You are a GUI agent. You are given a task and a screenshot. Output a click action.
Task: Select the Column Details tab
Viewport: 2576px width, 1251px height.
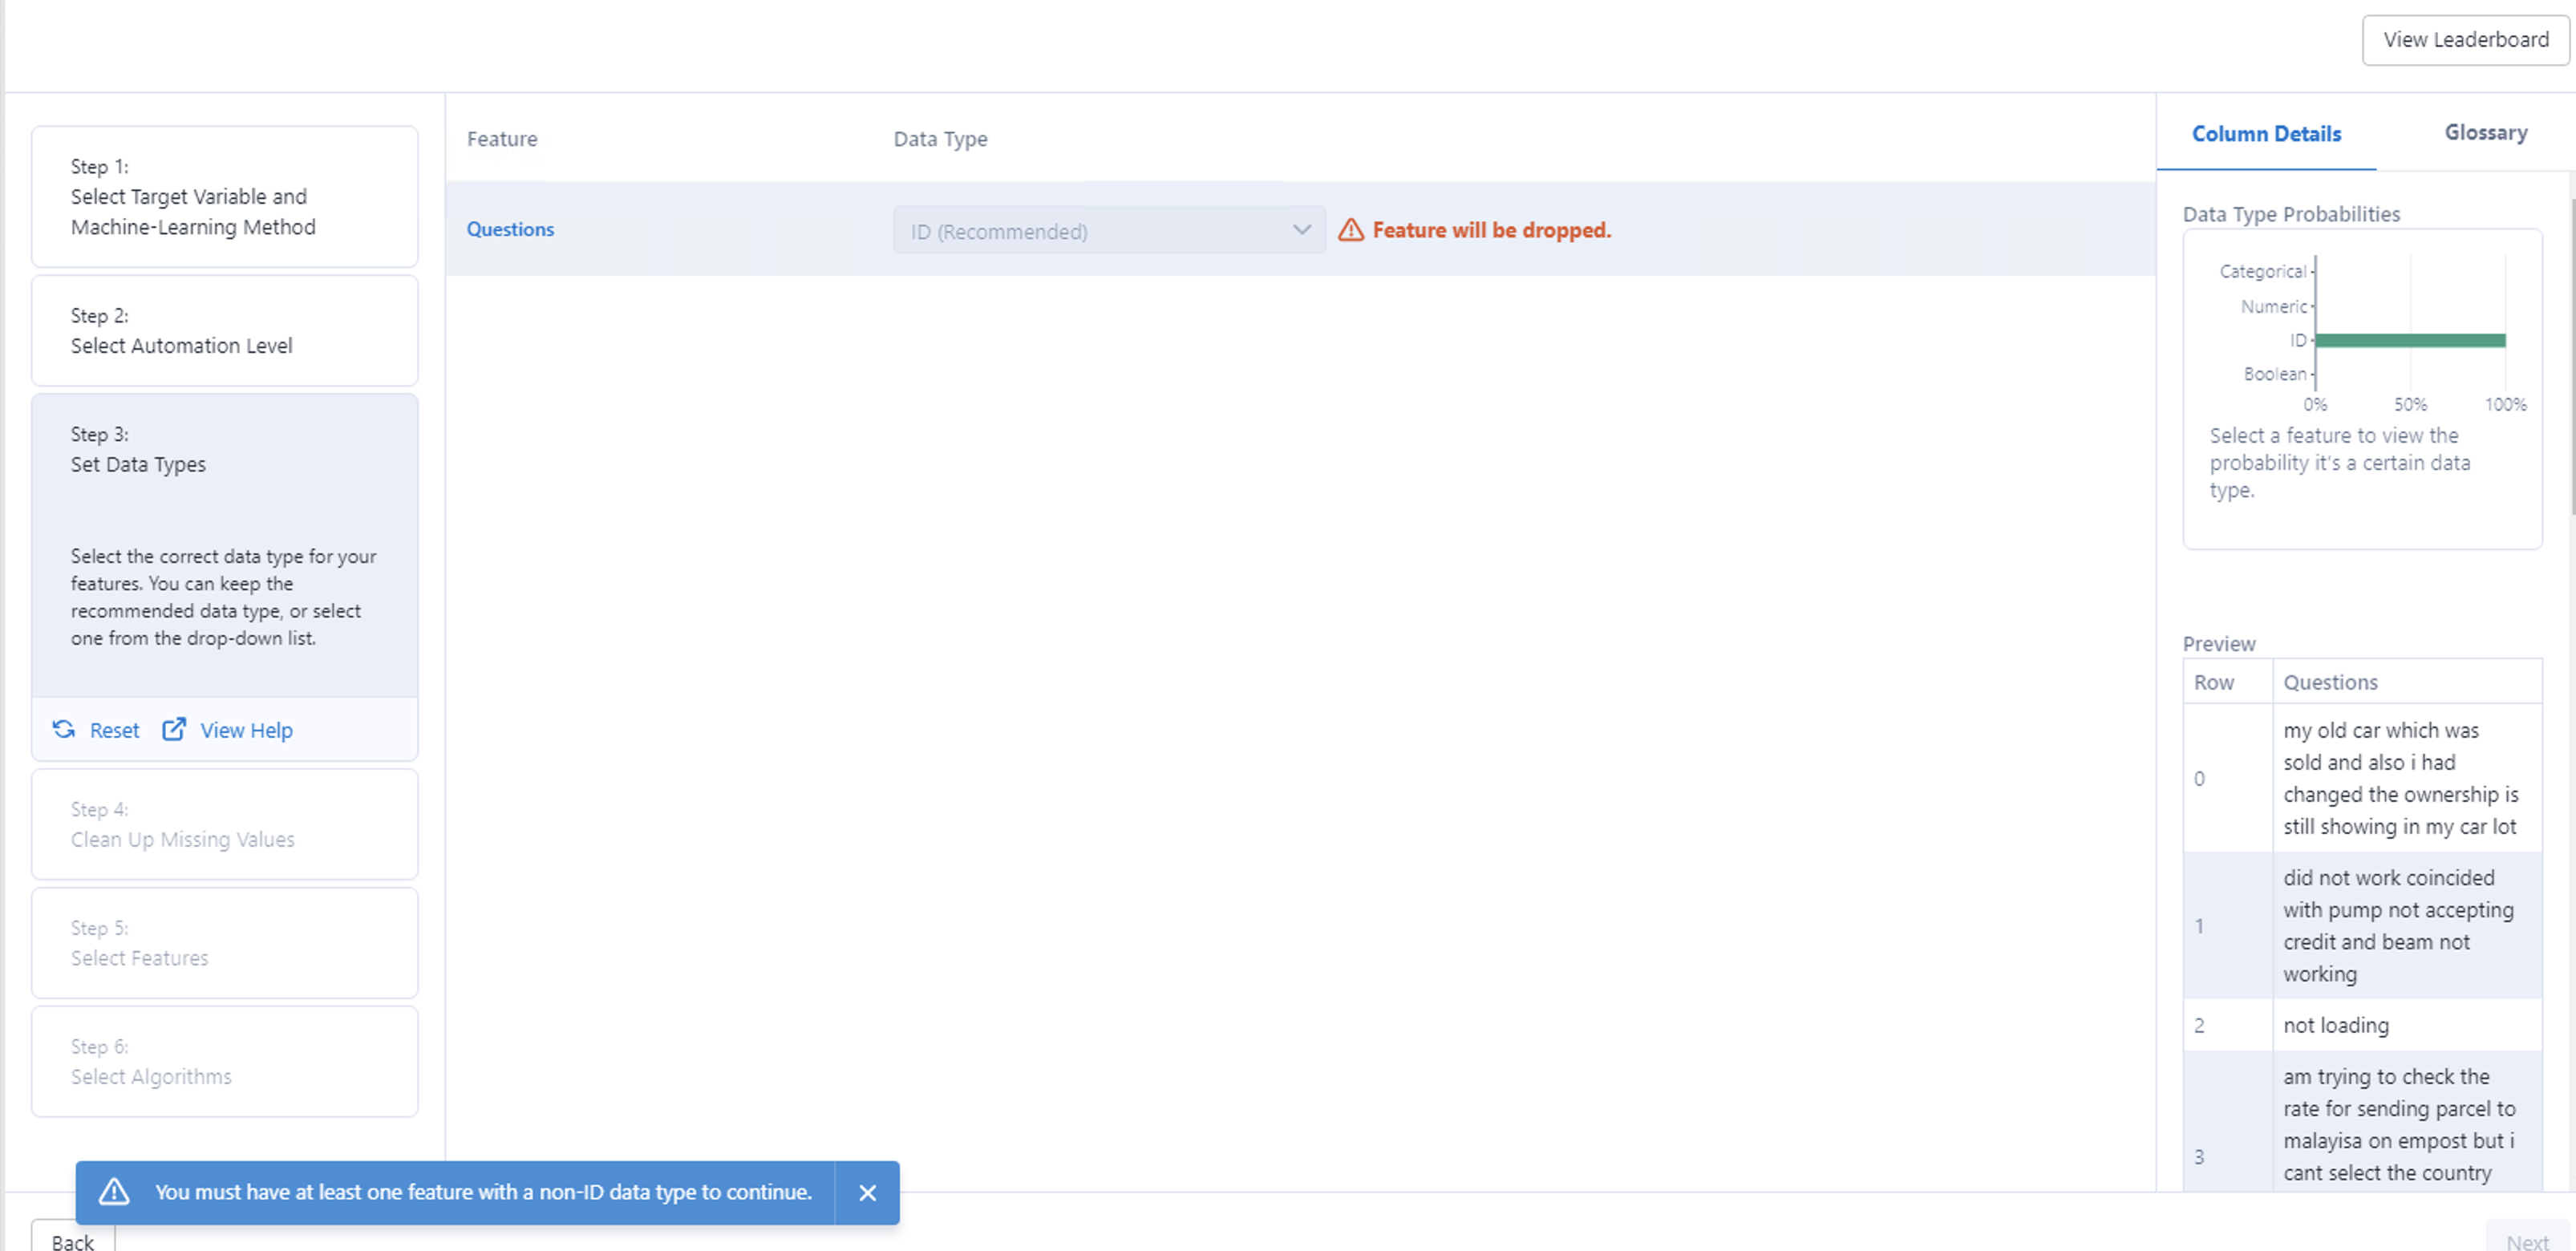pos(2266,133)
